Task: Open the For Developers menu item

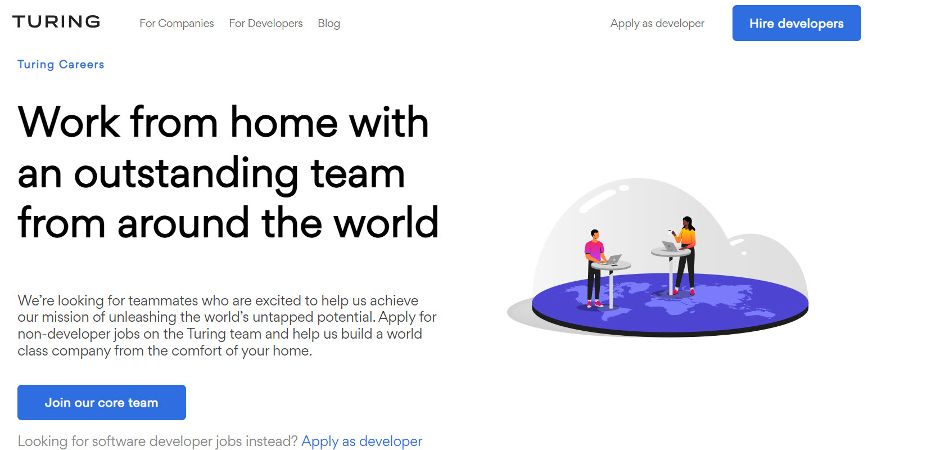Action: coord(265,23)
